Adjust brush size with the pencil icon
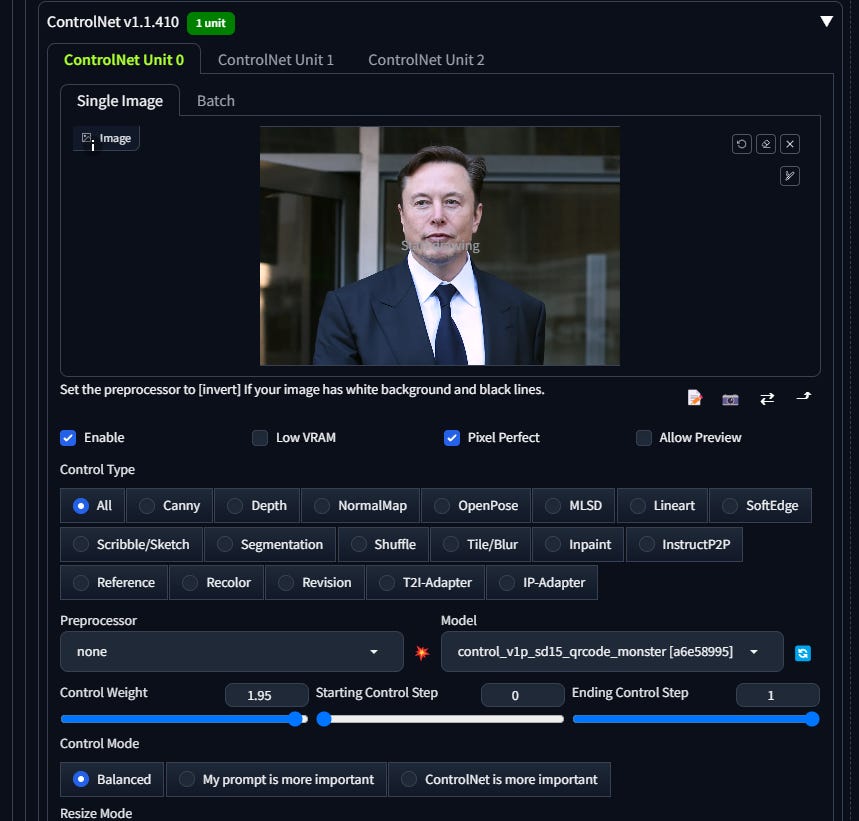Screen dimensions: 859x821 tap(789, 176)
